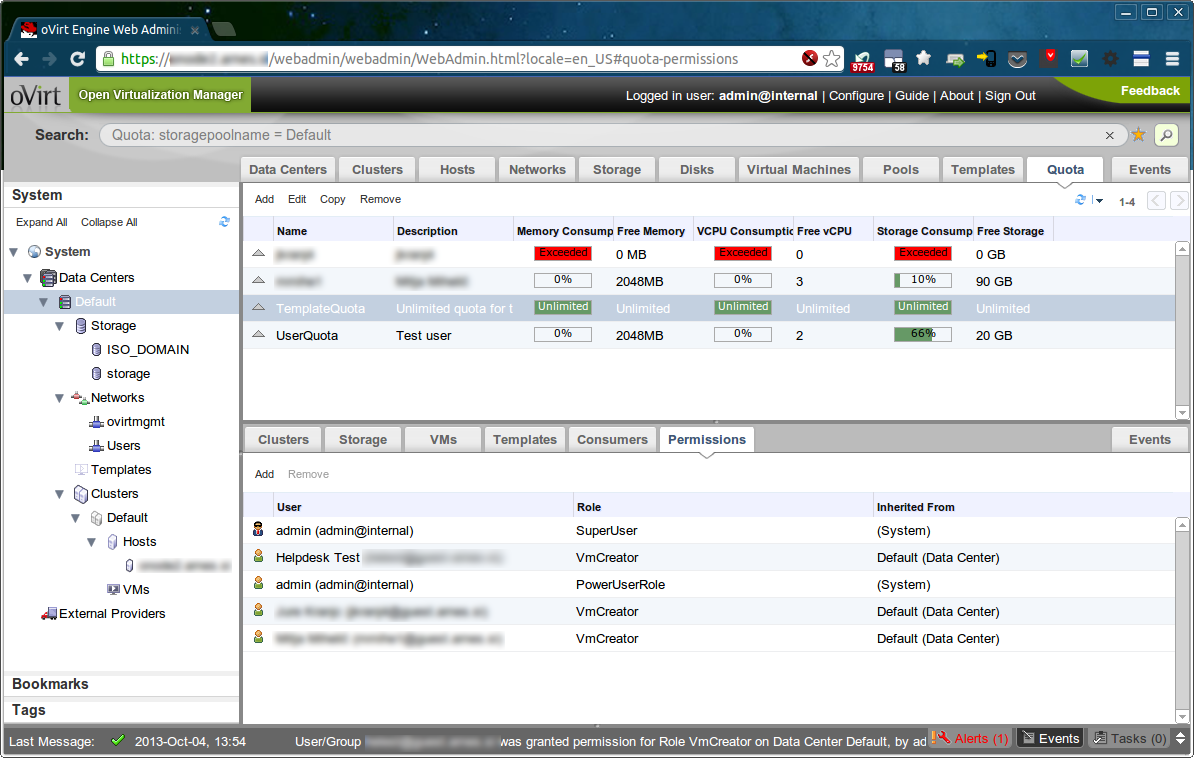Refresh the system tree panel
Viewport: 1194px width, 758px height.
tap(225, 222)
